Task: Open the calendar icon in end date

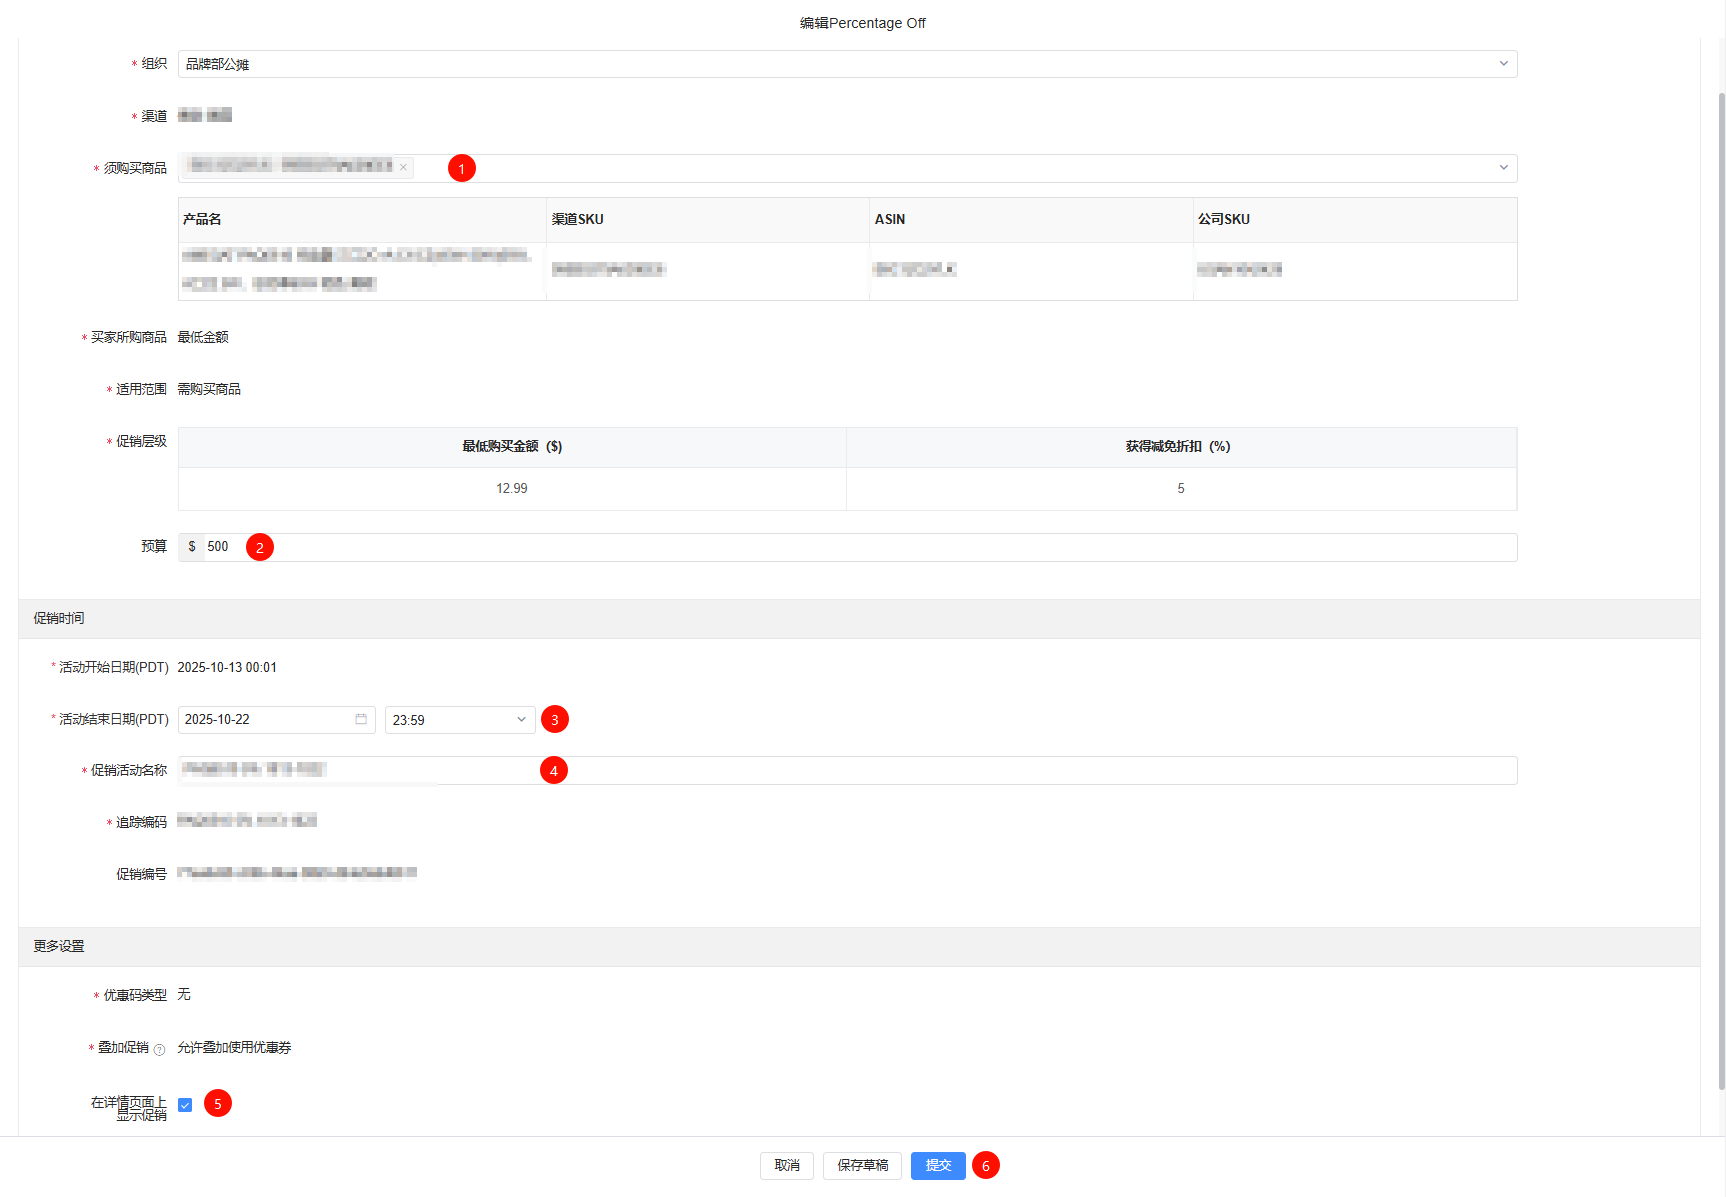Action: (361, 719)
